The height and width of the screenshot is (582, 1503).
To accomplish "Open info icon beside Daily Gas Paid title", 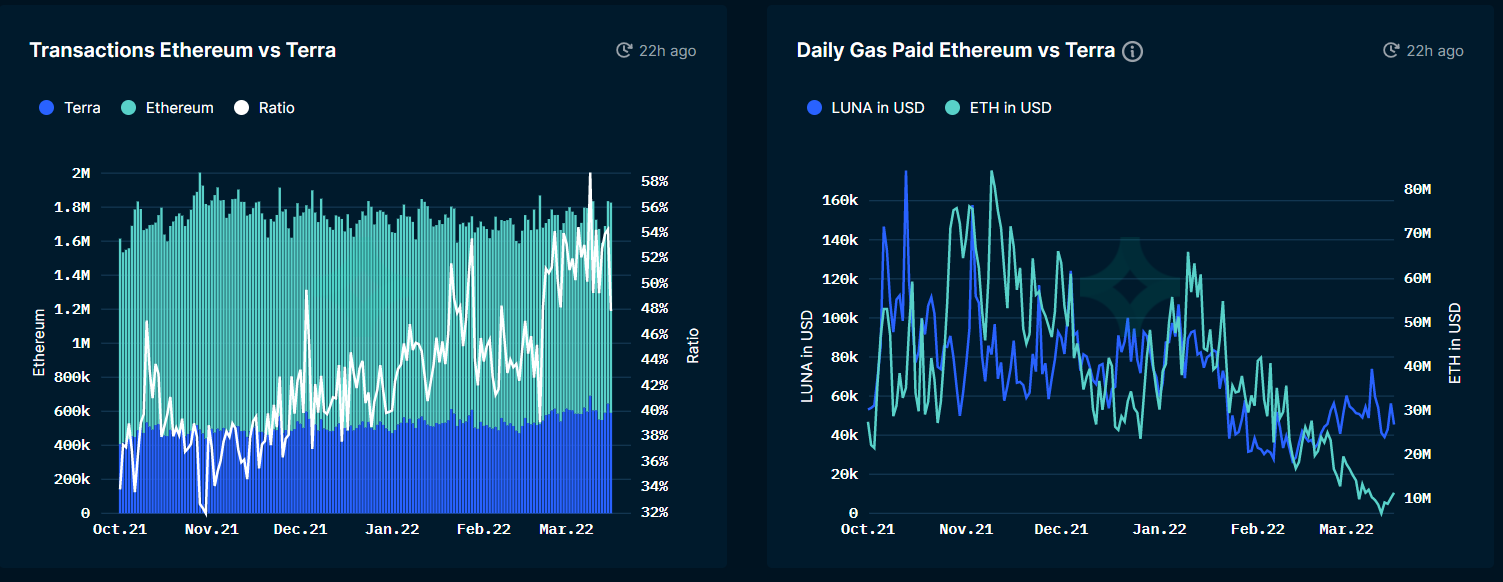I will tap(1132, 51).
